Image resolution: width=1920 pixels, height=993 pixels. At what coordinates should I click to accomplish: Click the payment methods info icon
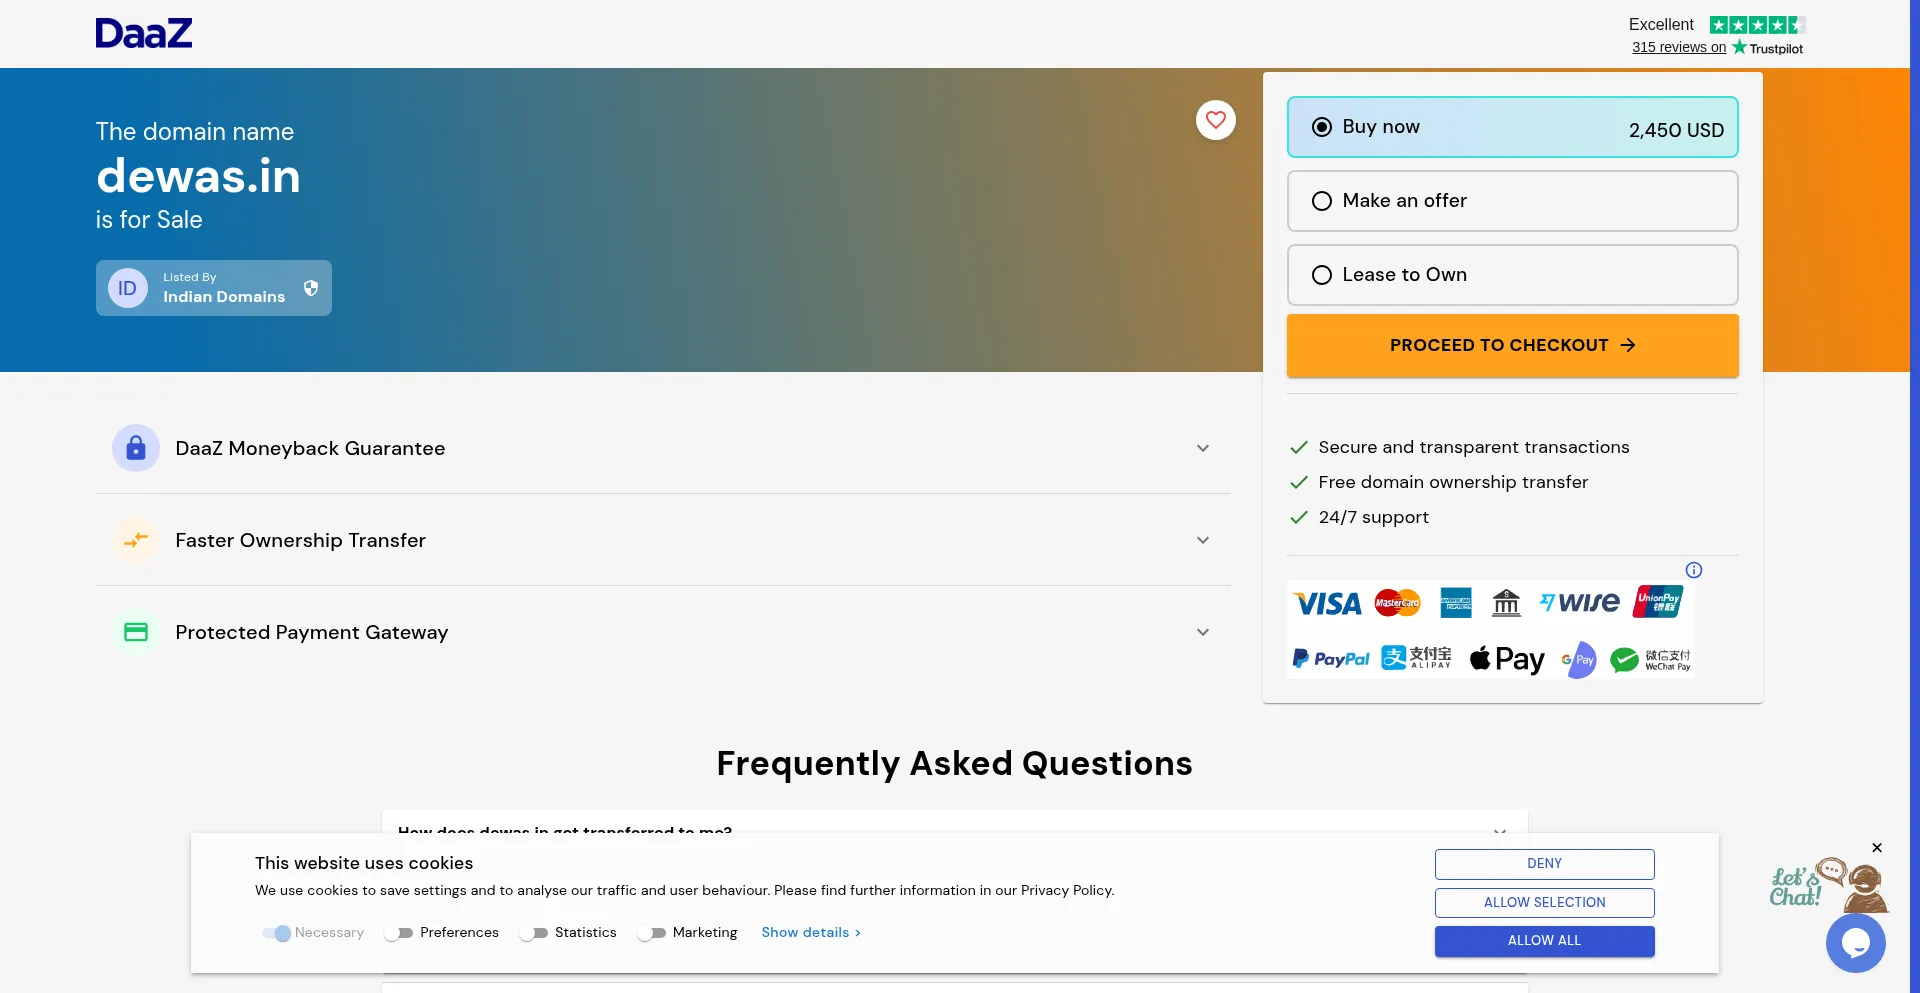1693,570
